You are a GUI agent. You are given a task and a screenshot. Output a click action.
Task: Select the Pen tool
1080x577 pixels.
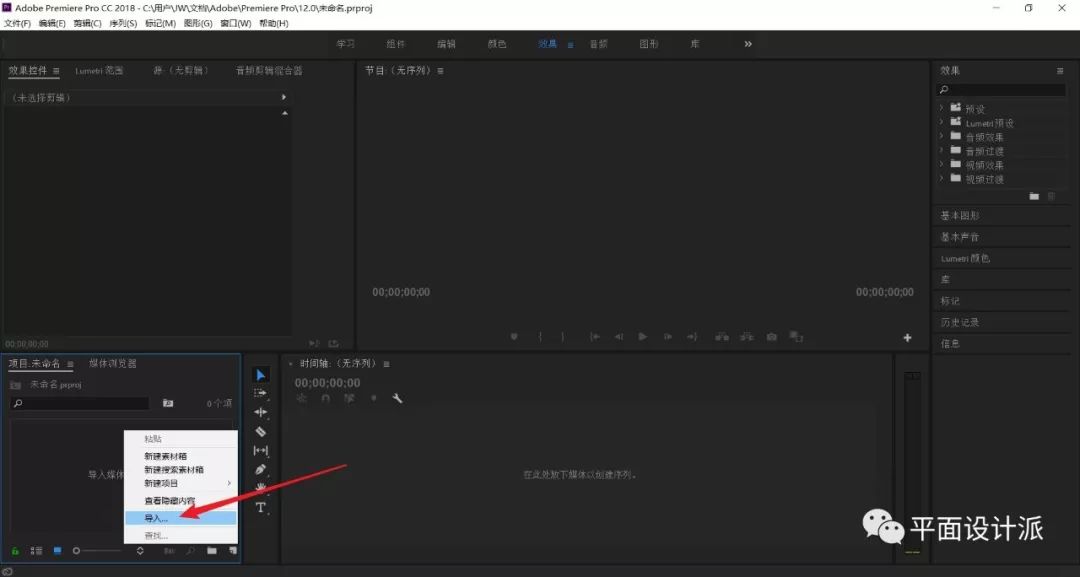(260, 470)
